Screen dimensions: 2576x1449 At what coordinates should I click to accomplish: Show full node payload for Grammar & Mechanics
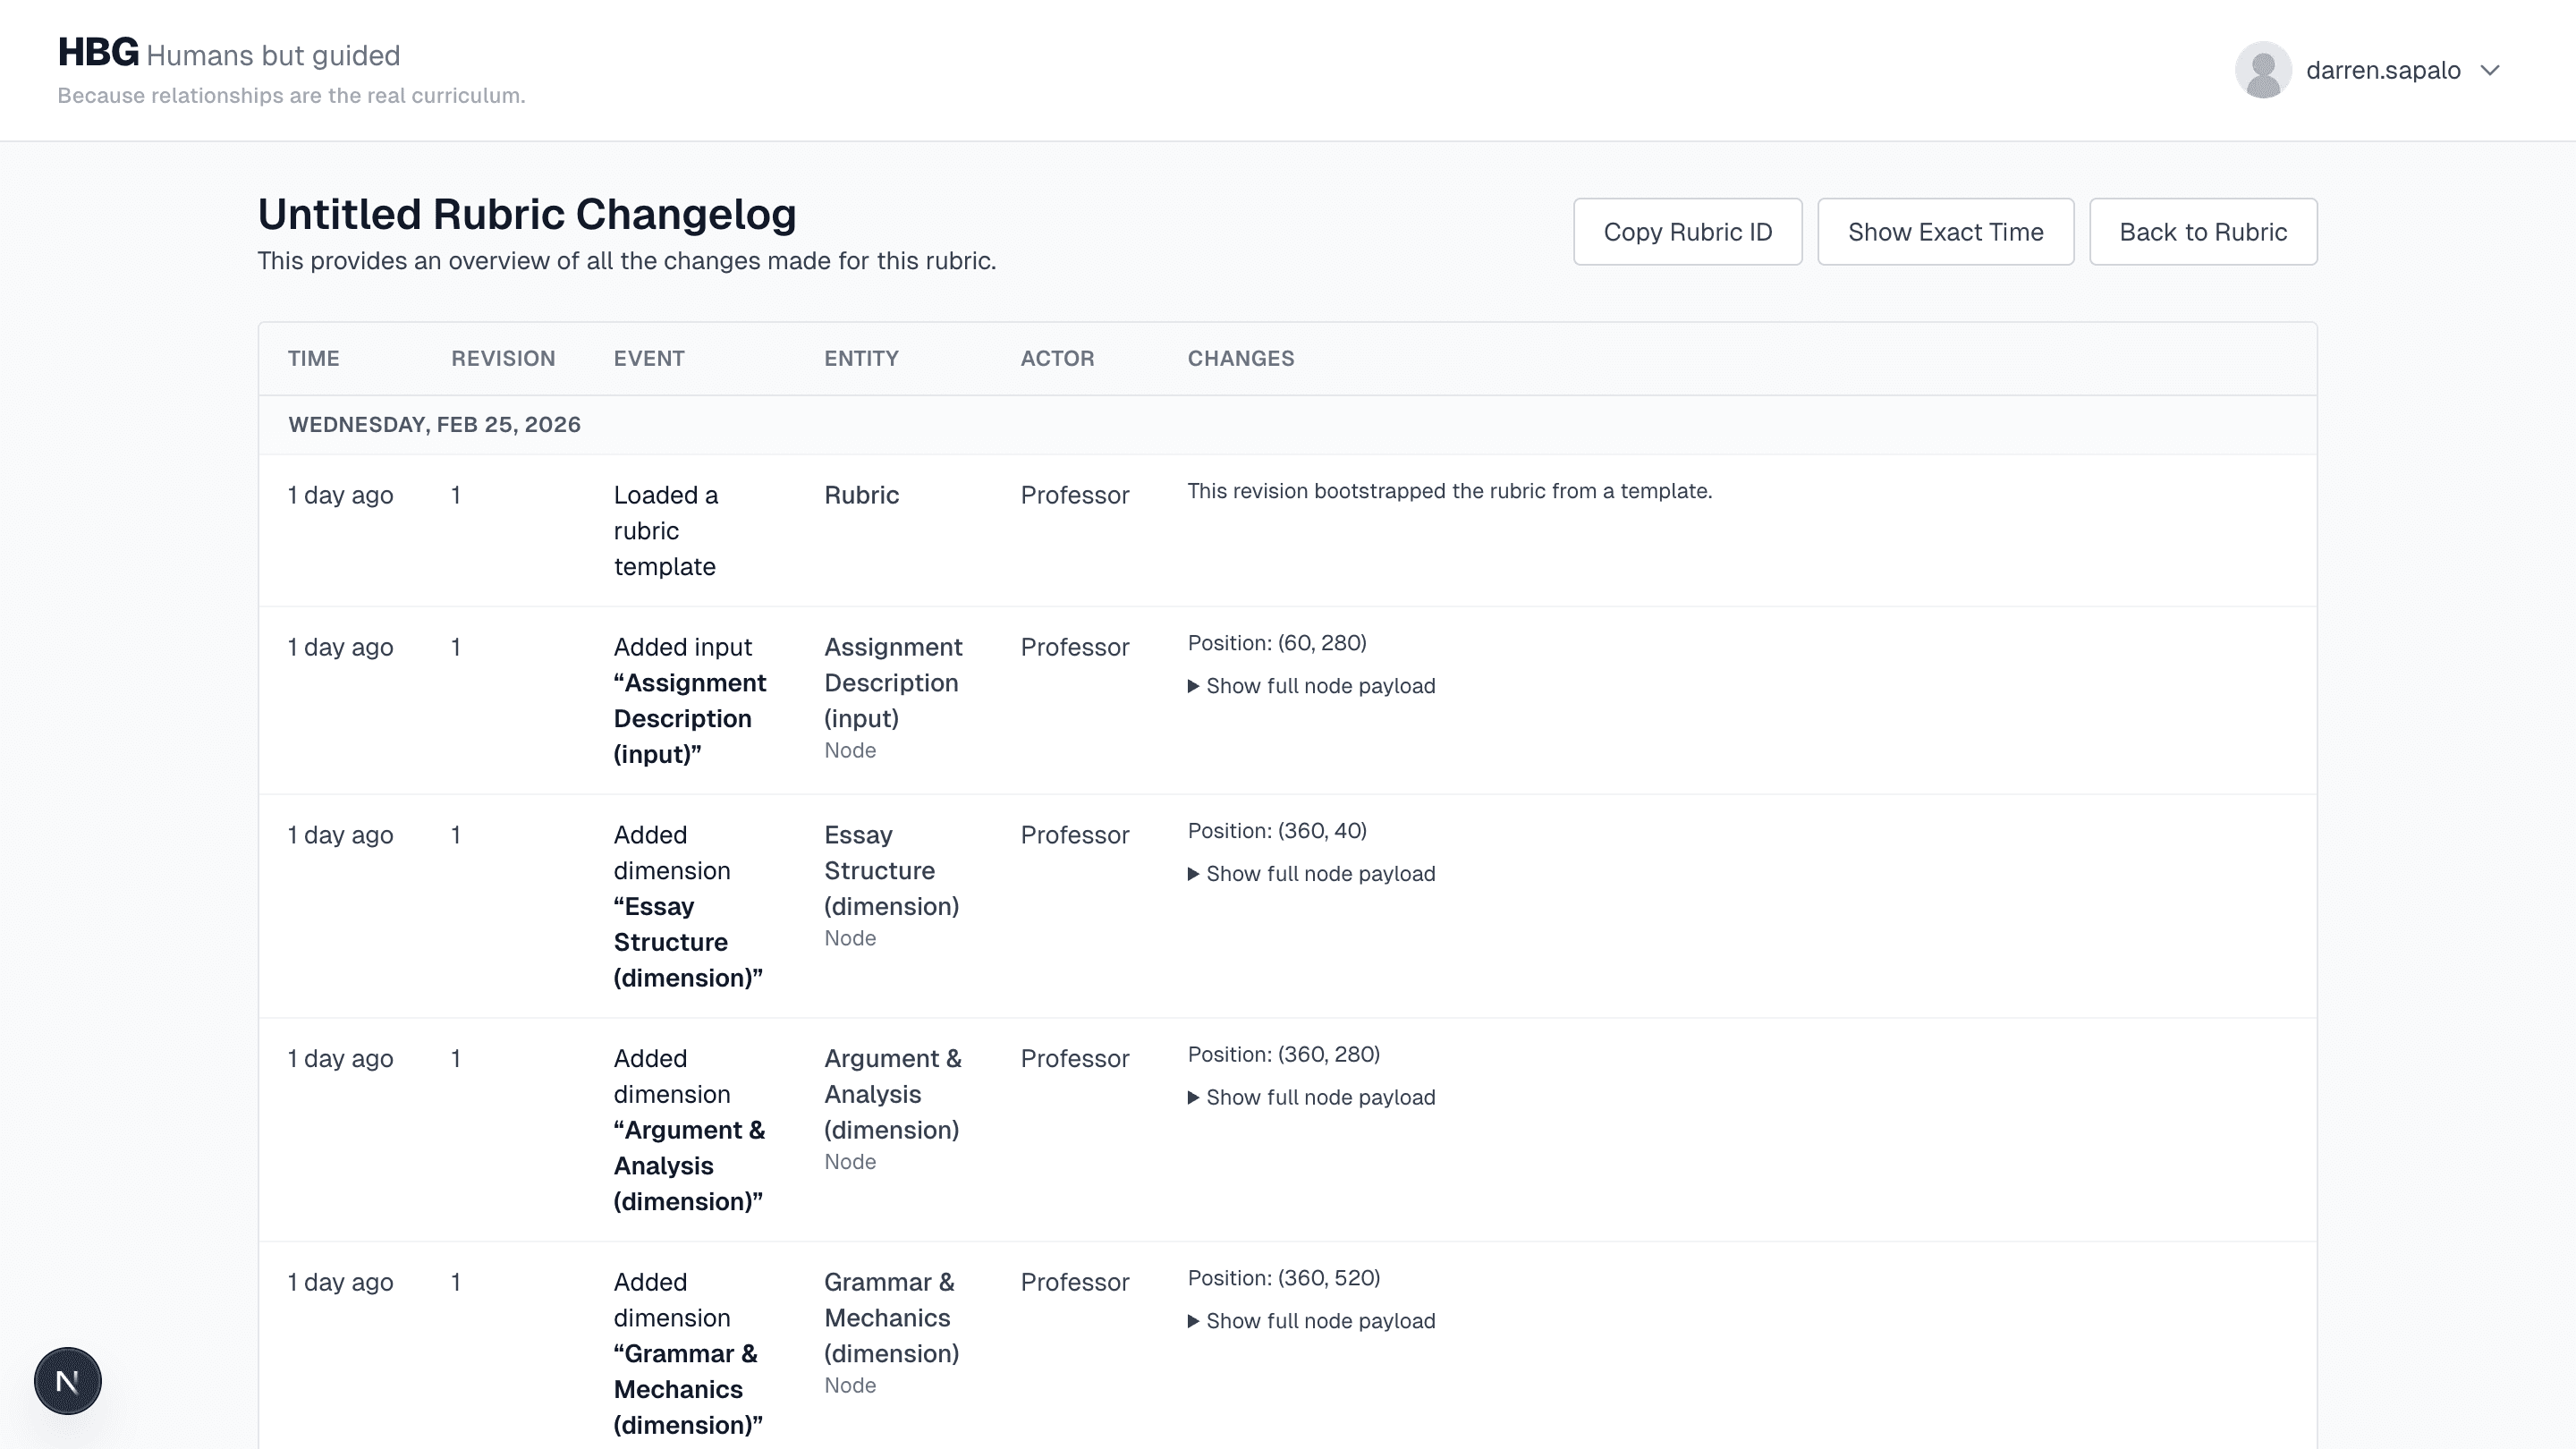pyautogui.click(x=1311, y=1320)
